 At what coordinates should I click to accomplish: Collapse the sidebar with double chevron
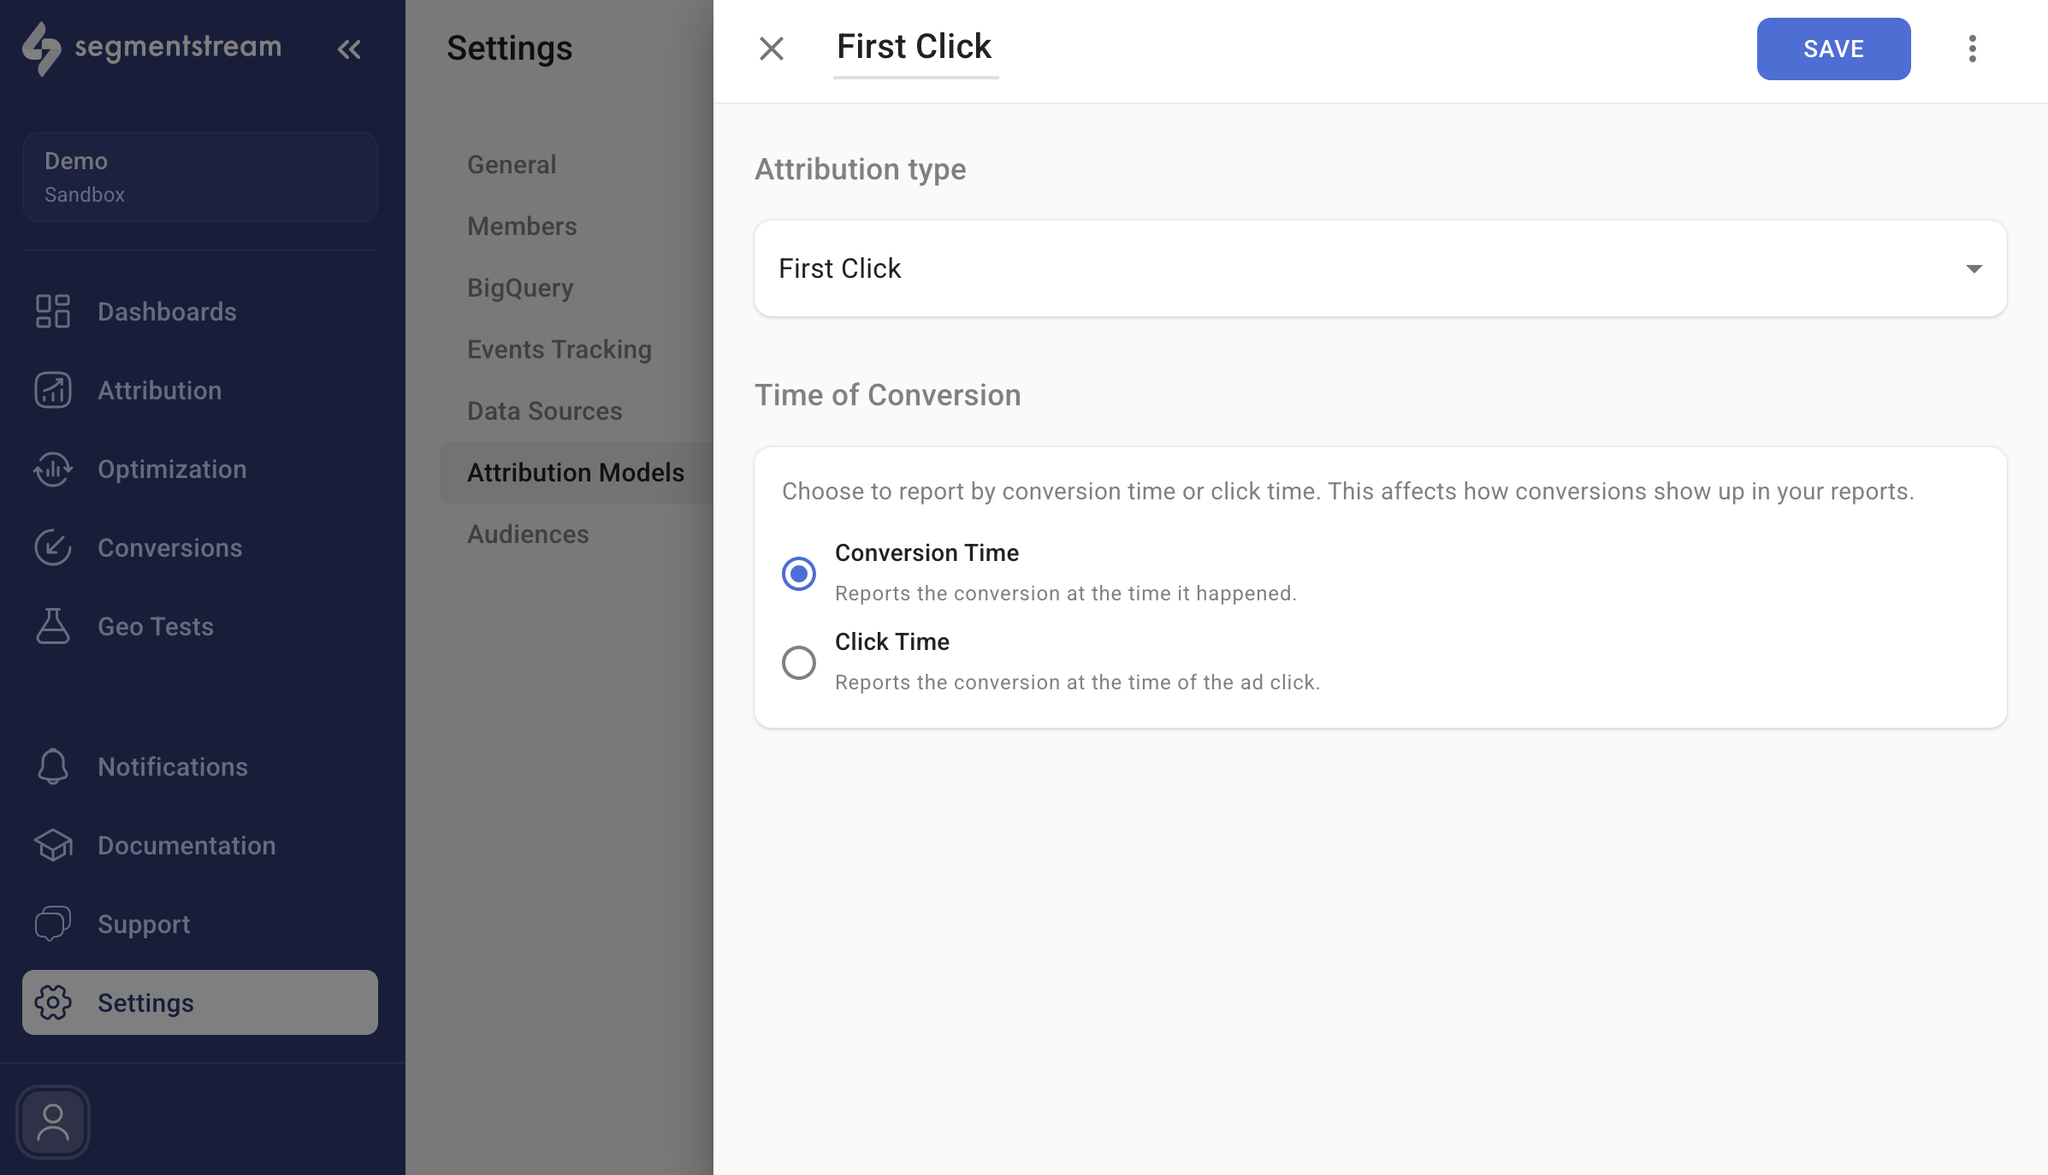tap(349, 49)
